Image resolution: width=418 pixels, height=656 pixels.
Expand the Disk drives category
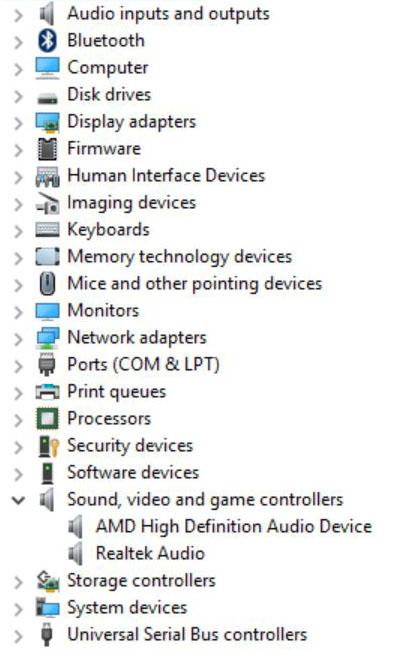point(18,96)
